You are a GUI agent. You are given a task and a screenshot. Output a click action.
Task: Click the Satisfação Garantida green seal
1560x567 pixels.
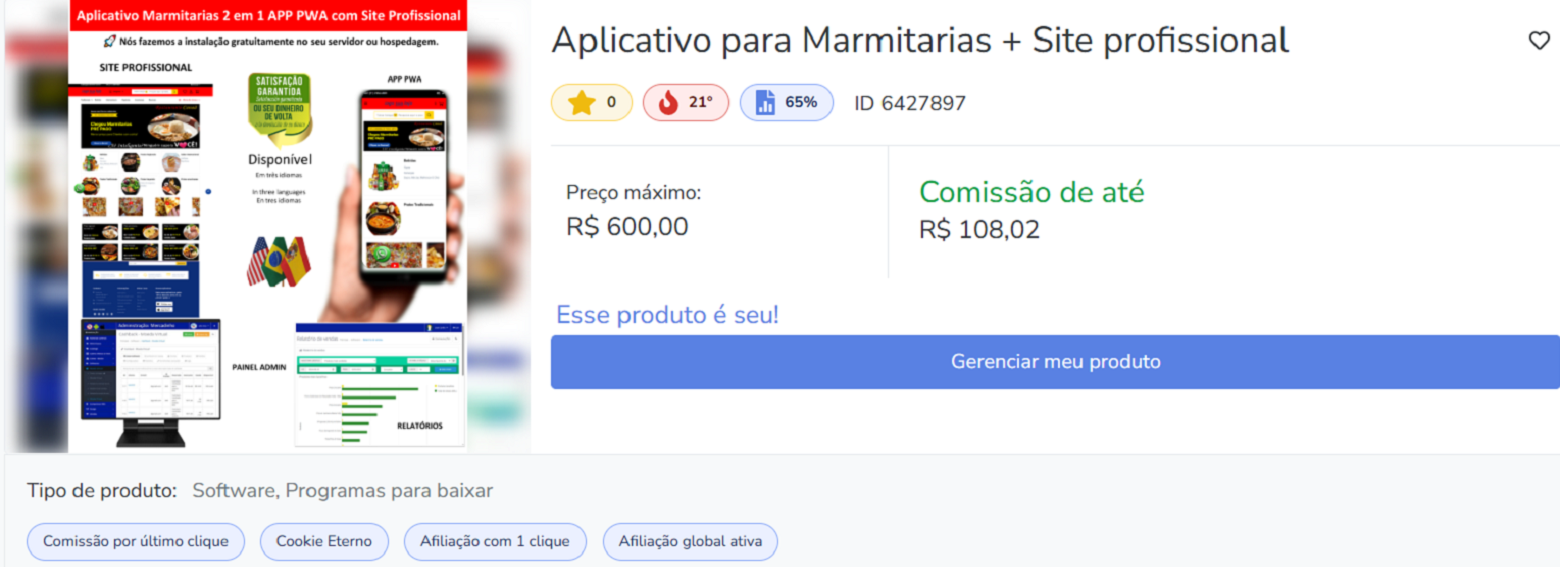pyautogui.click(x=280, y=109)
